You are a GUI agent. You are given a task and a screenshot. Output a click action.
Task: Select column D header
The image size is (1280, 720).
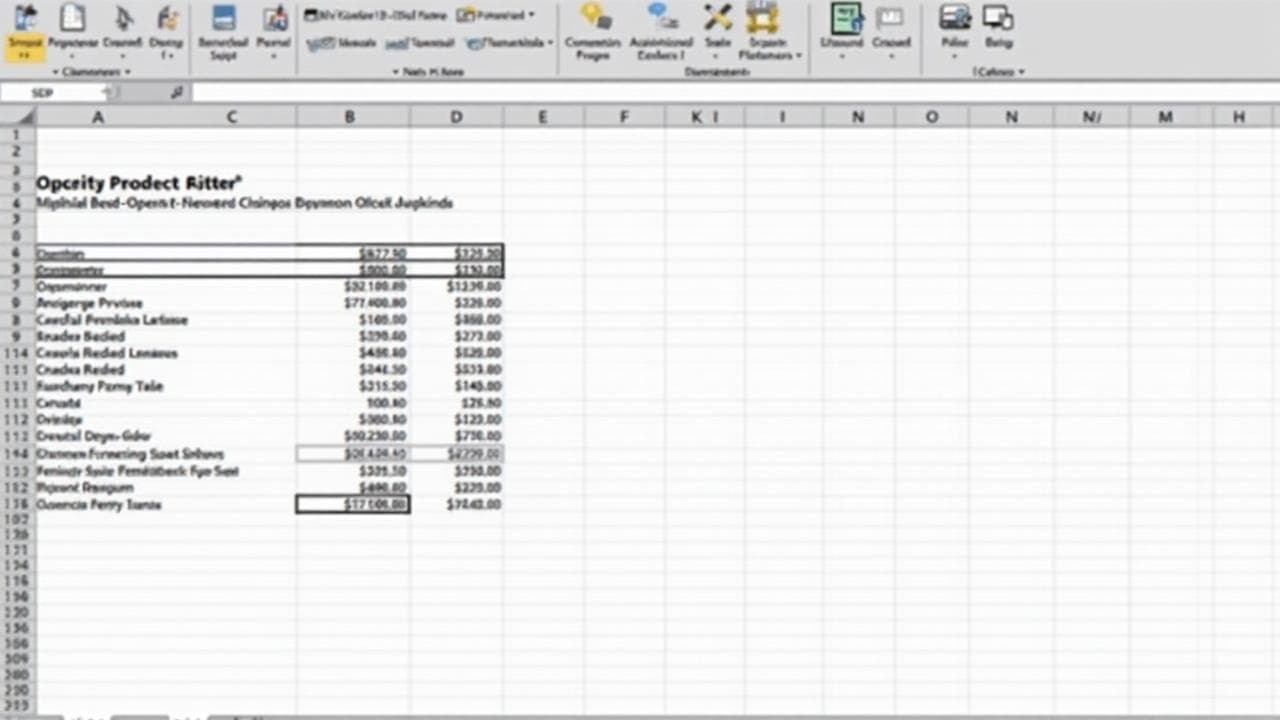pos(456,117)
